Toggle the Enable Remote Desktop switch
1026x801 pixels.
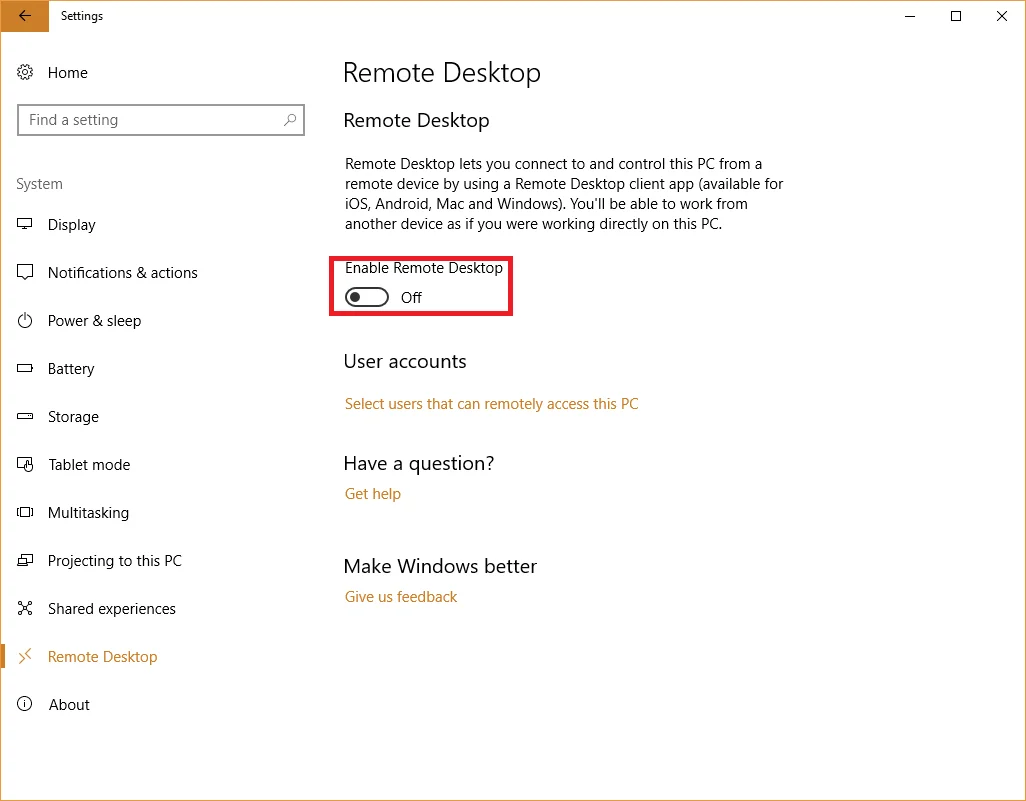(x=367, y=298)
